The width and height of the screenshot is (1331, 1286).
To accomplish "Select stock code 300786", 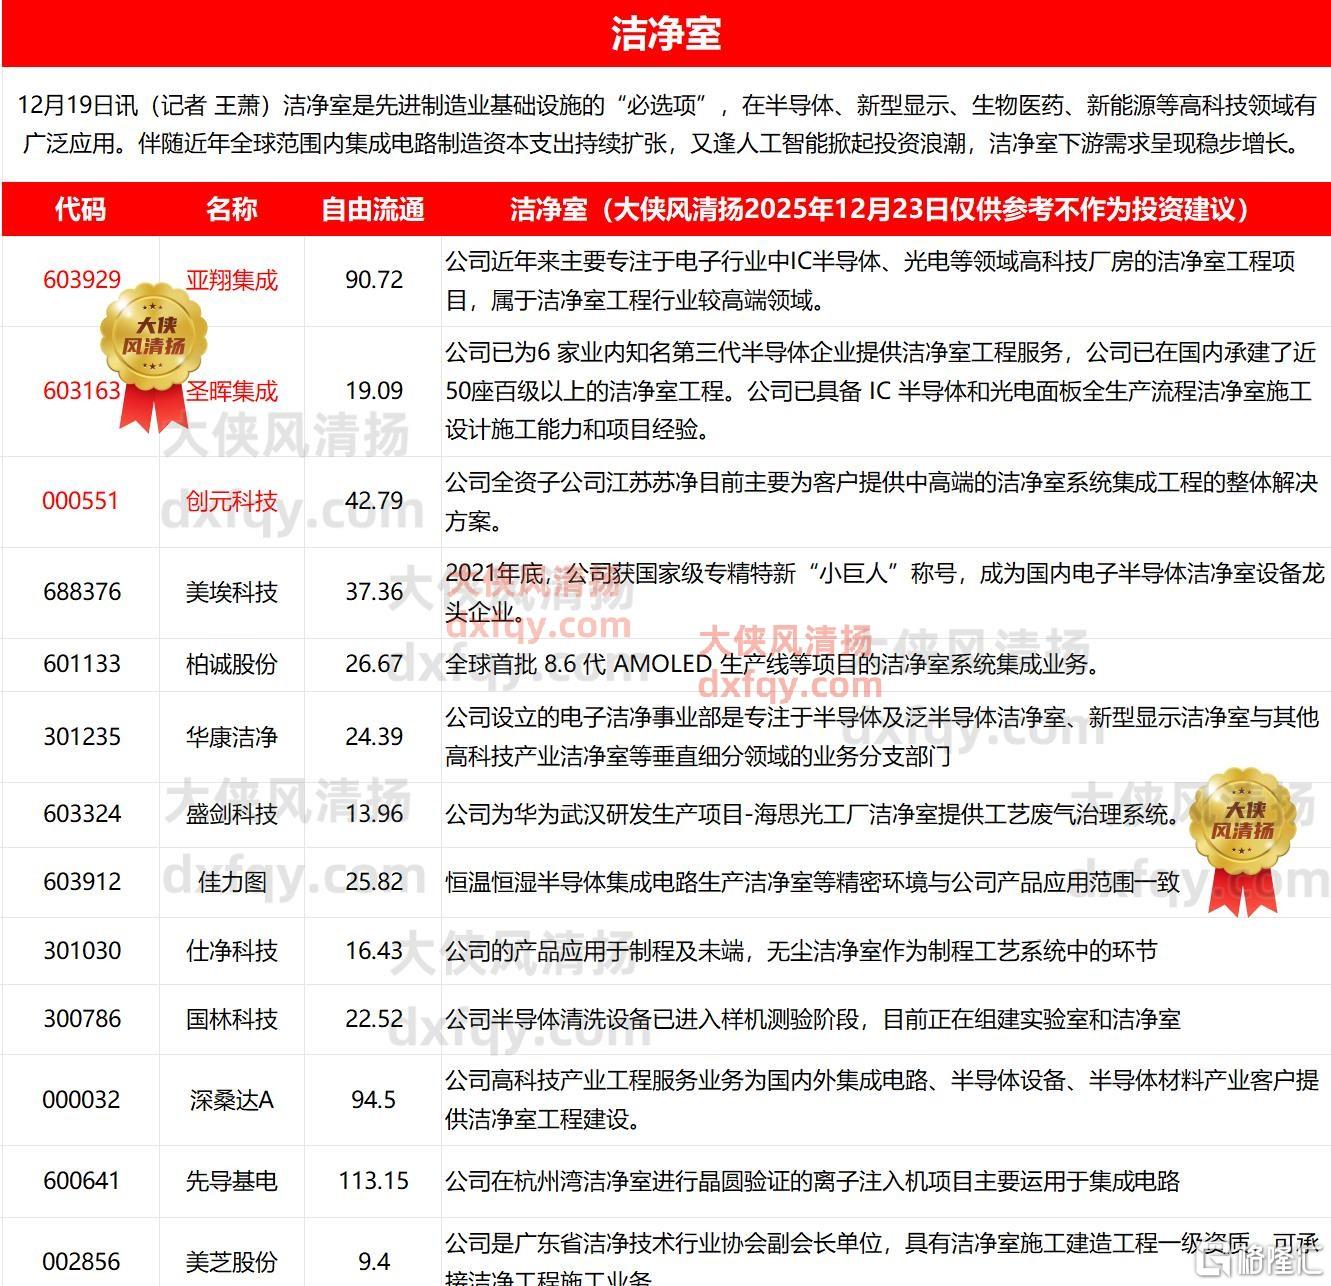I will point(82,1019).
